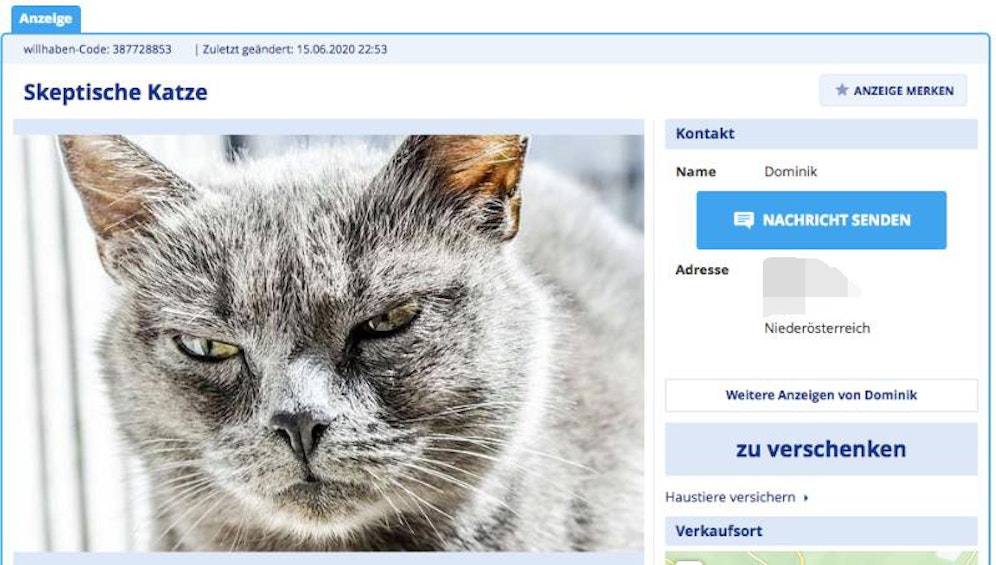The width and height of the screenshot is (996, 565).
Task: Follow the Haustiere versichern link
Action: [730, 497]
